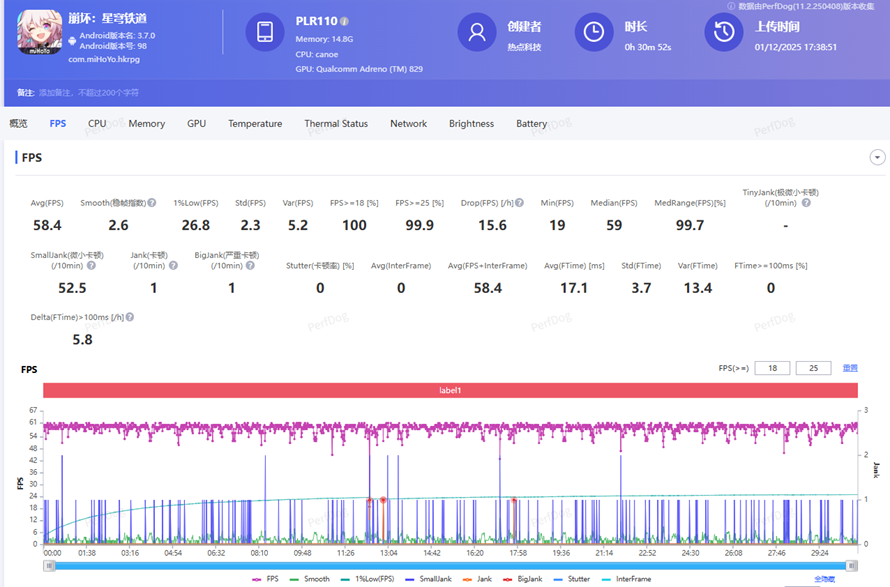Click the blue reset link beside FPS thresholds
Image resolution: width=890 pixels, height=587 pixels.
pos(850,369)
